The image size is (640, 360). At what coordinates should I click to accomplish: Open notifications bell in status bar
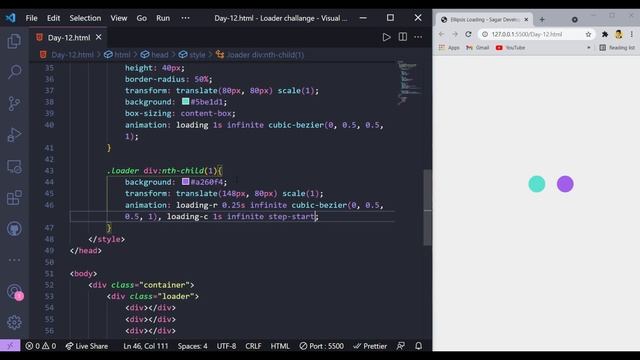418,346
